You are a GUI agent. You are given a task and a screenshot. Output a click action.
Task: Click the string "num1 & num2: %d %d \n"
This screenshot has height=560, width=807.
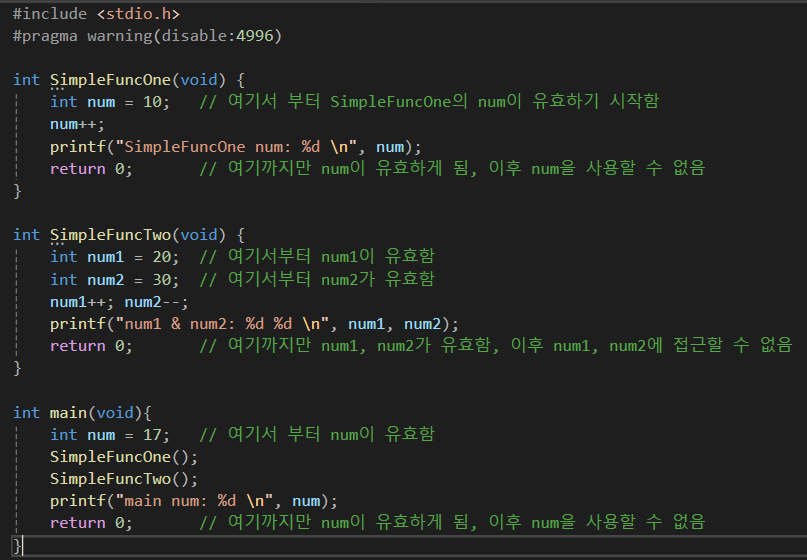pos(222,324)
